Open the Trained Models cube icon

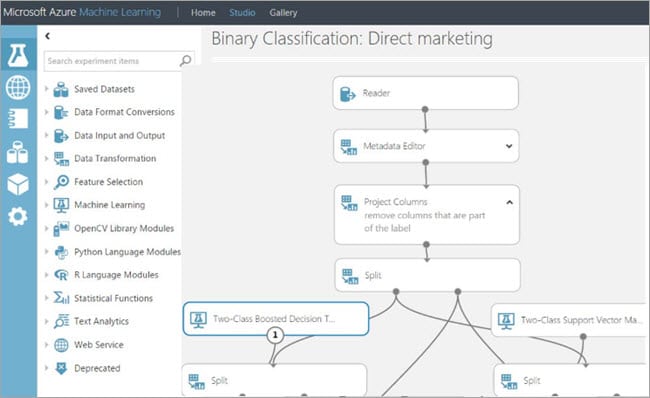[x=18, y=184]
